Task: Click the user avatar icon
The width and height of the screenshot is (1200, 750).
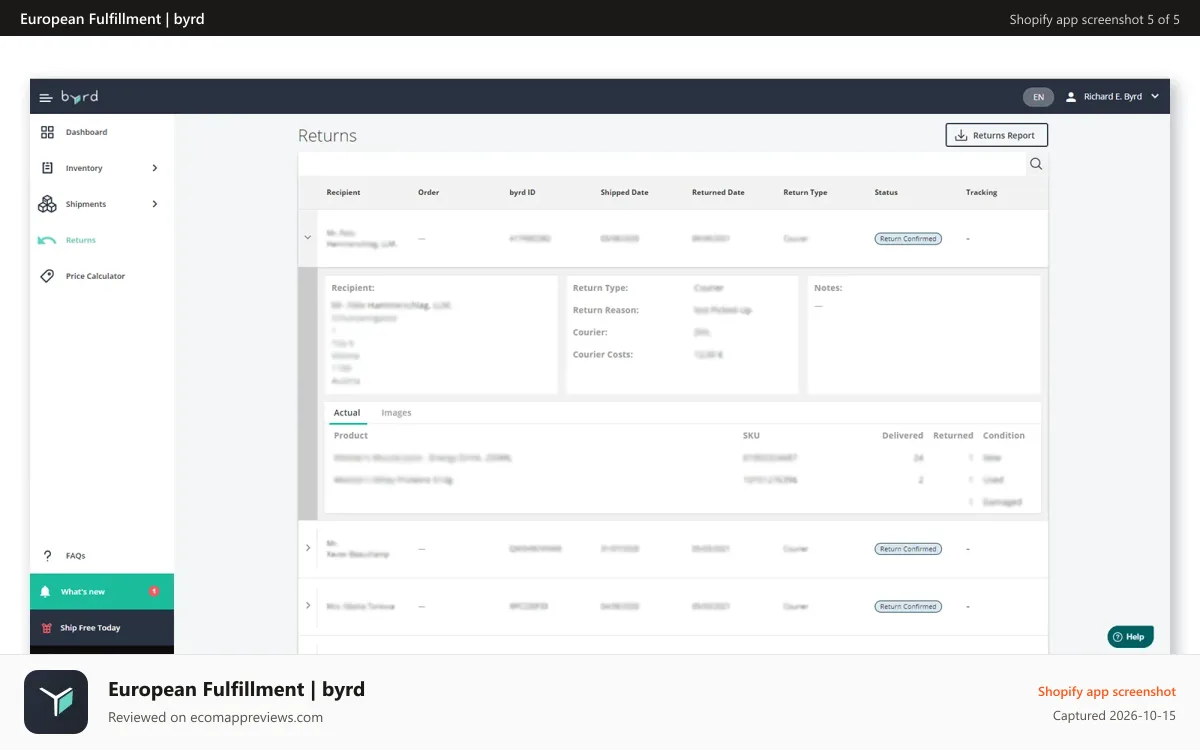Action: point(1071,97)
